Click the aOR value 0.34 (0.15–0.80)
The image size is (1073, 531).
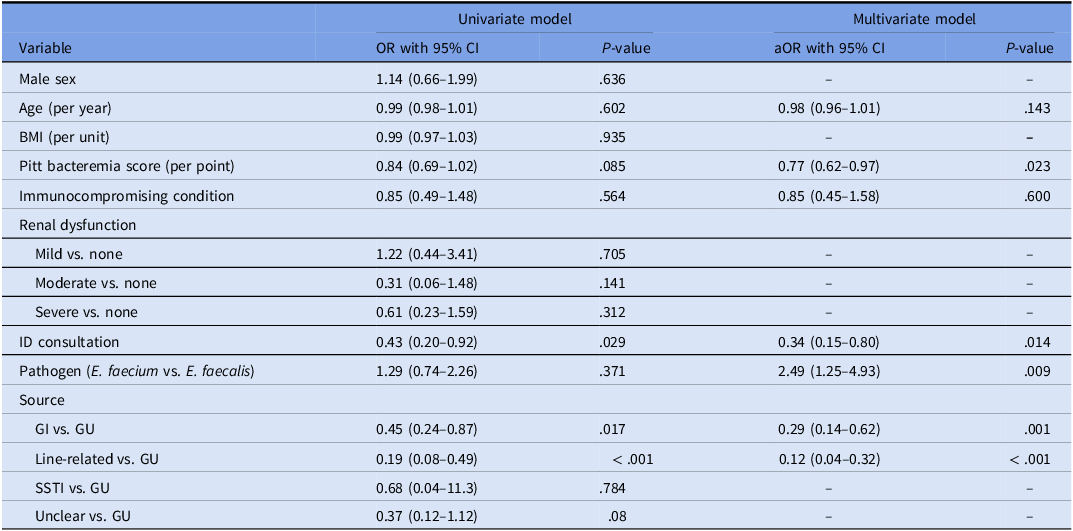tap(829, 341)
